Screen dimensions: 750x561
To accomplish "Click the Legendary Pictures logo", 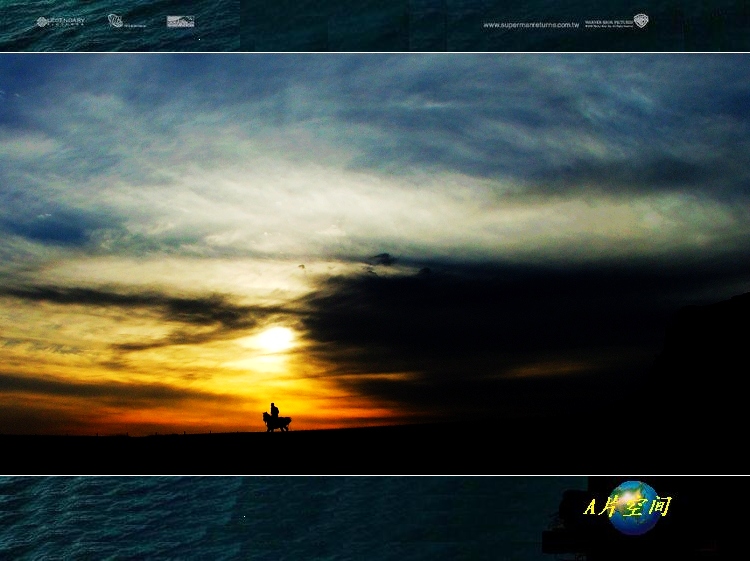I will tap(61, 22).
